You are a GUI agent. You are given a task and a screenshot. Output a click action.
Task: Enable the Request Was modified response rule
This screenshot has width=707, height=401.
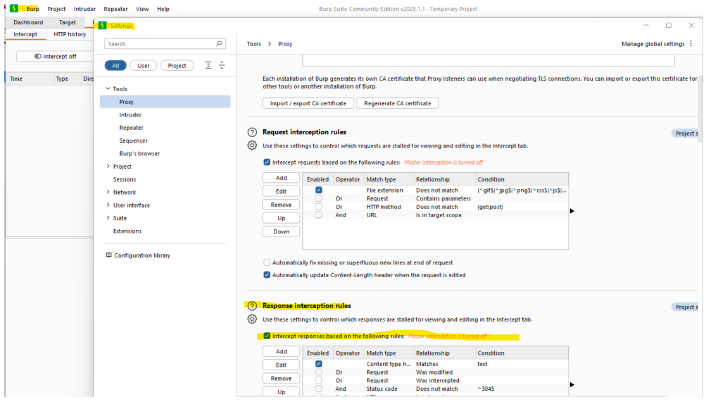(x=319, y=372)
